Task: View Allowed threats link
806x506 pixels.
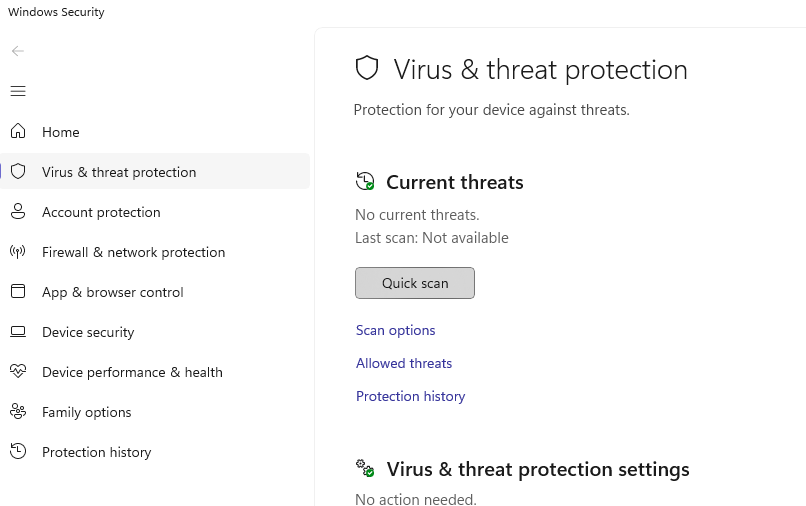Action: pyautogui.click(x=404, y=363)
